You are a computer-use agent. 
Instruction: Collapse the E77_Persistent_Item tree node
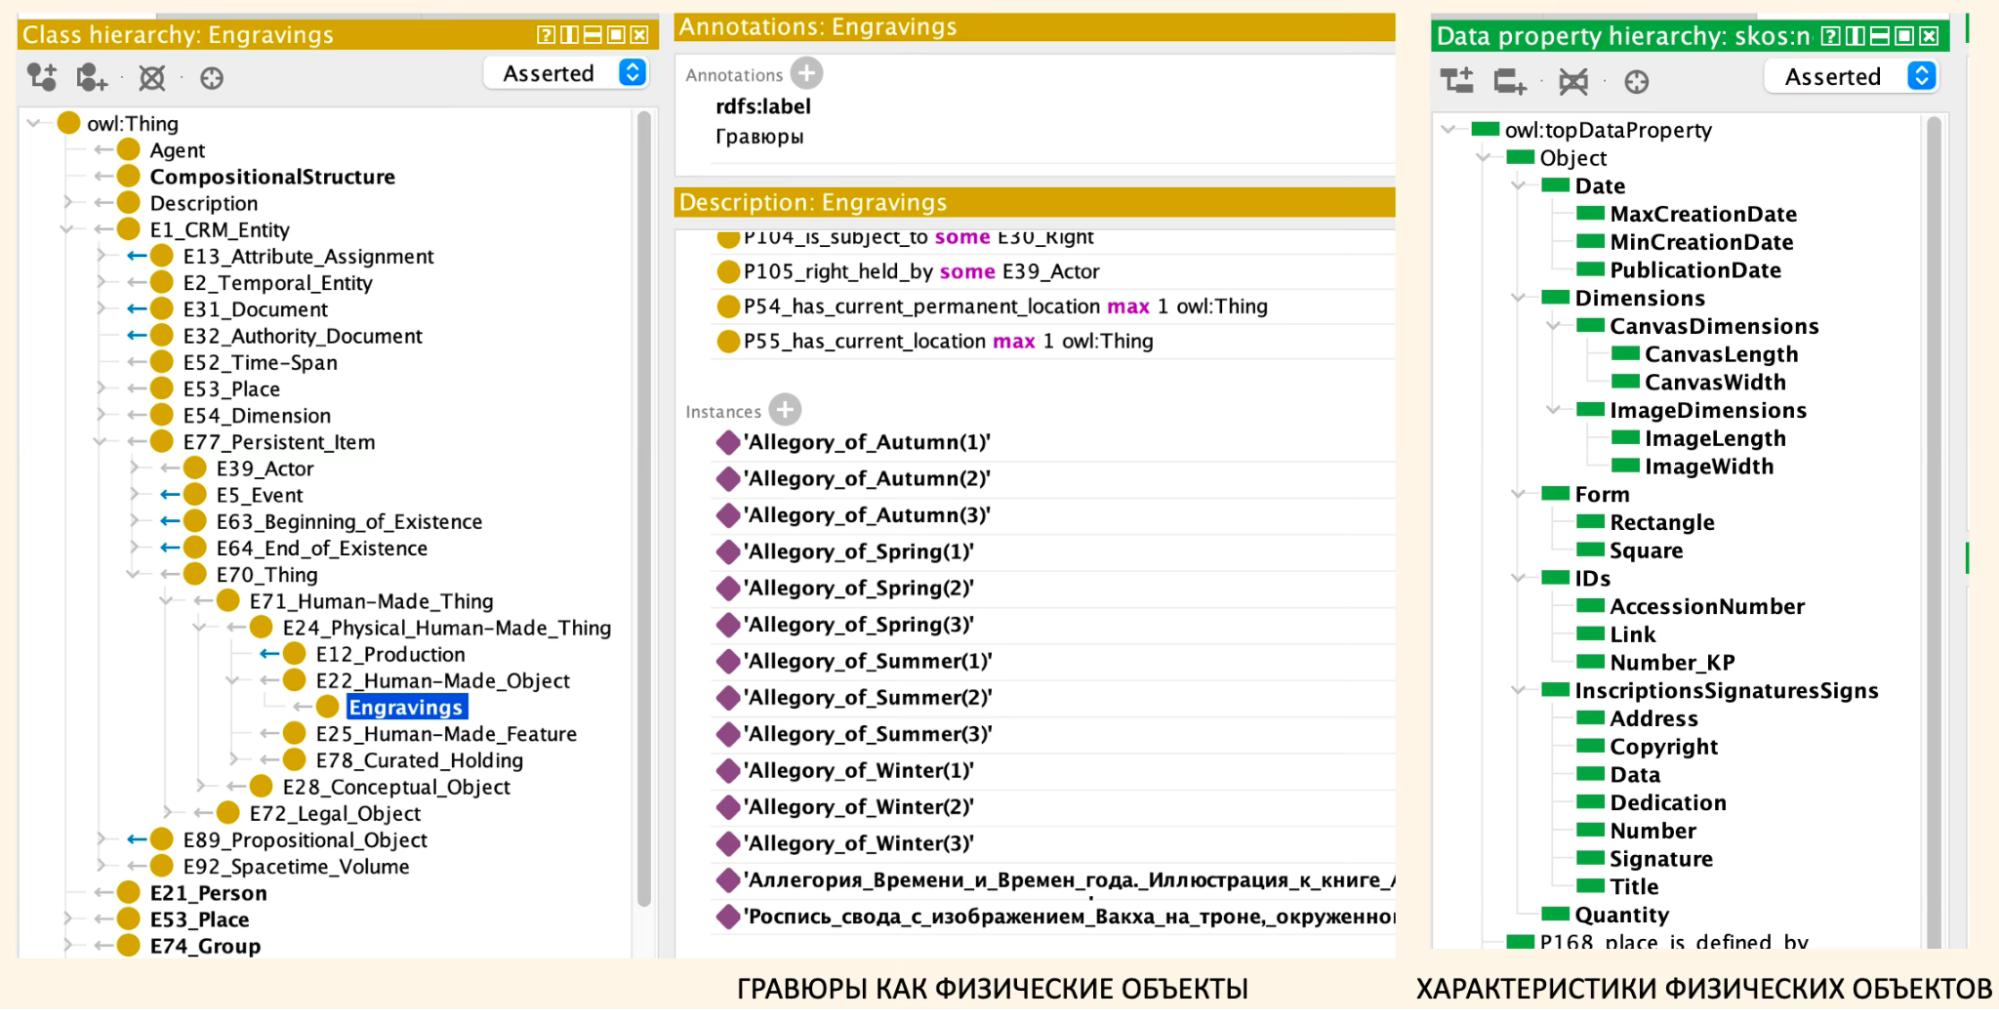point(100,442)
